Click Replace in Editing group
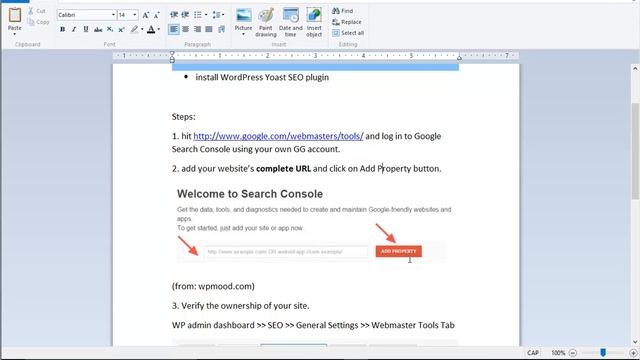The image size is (640, 360). (347, 22)
